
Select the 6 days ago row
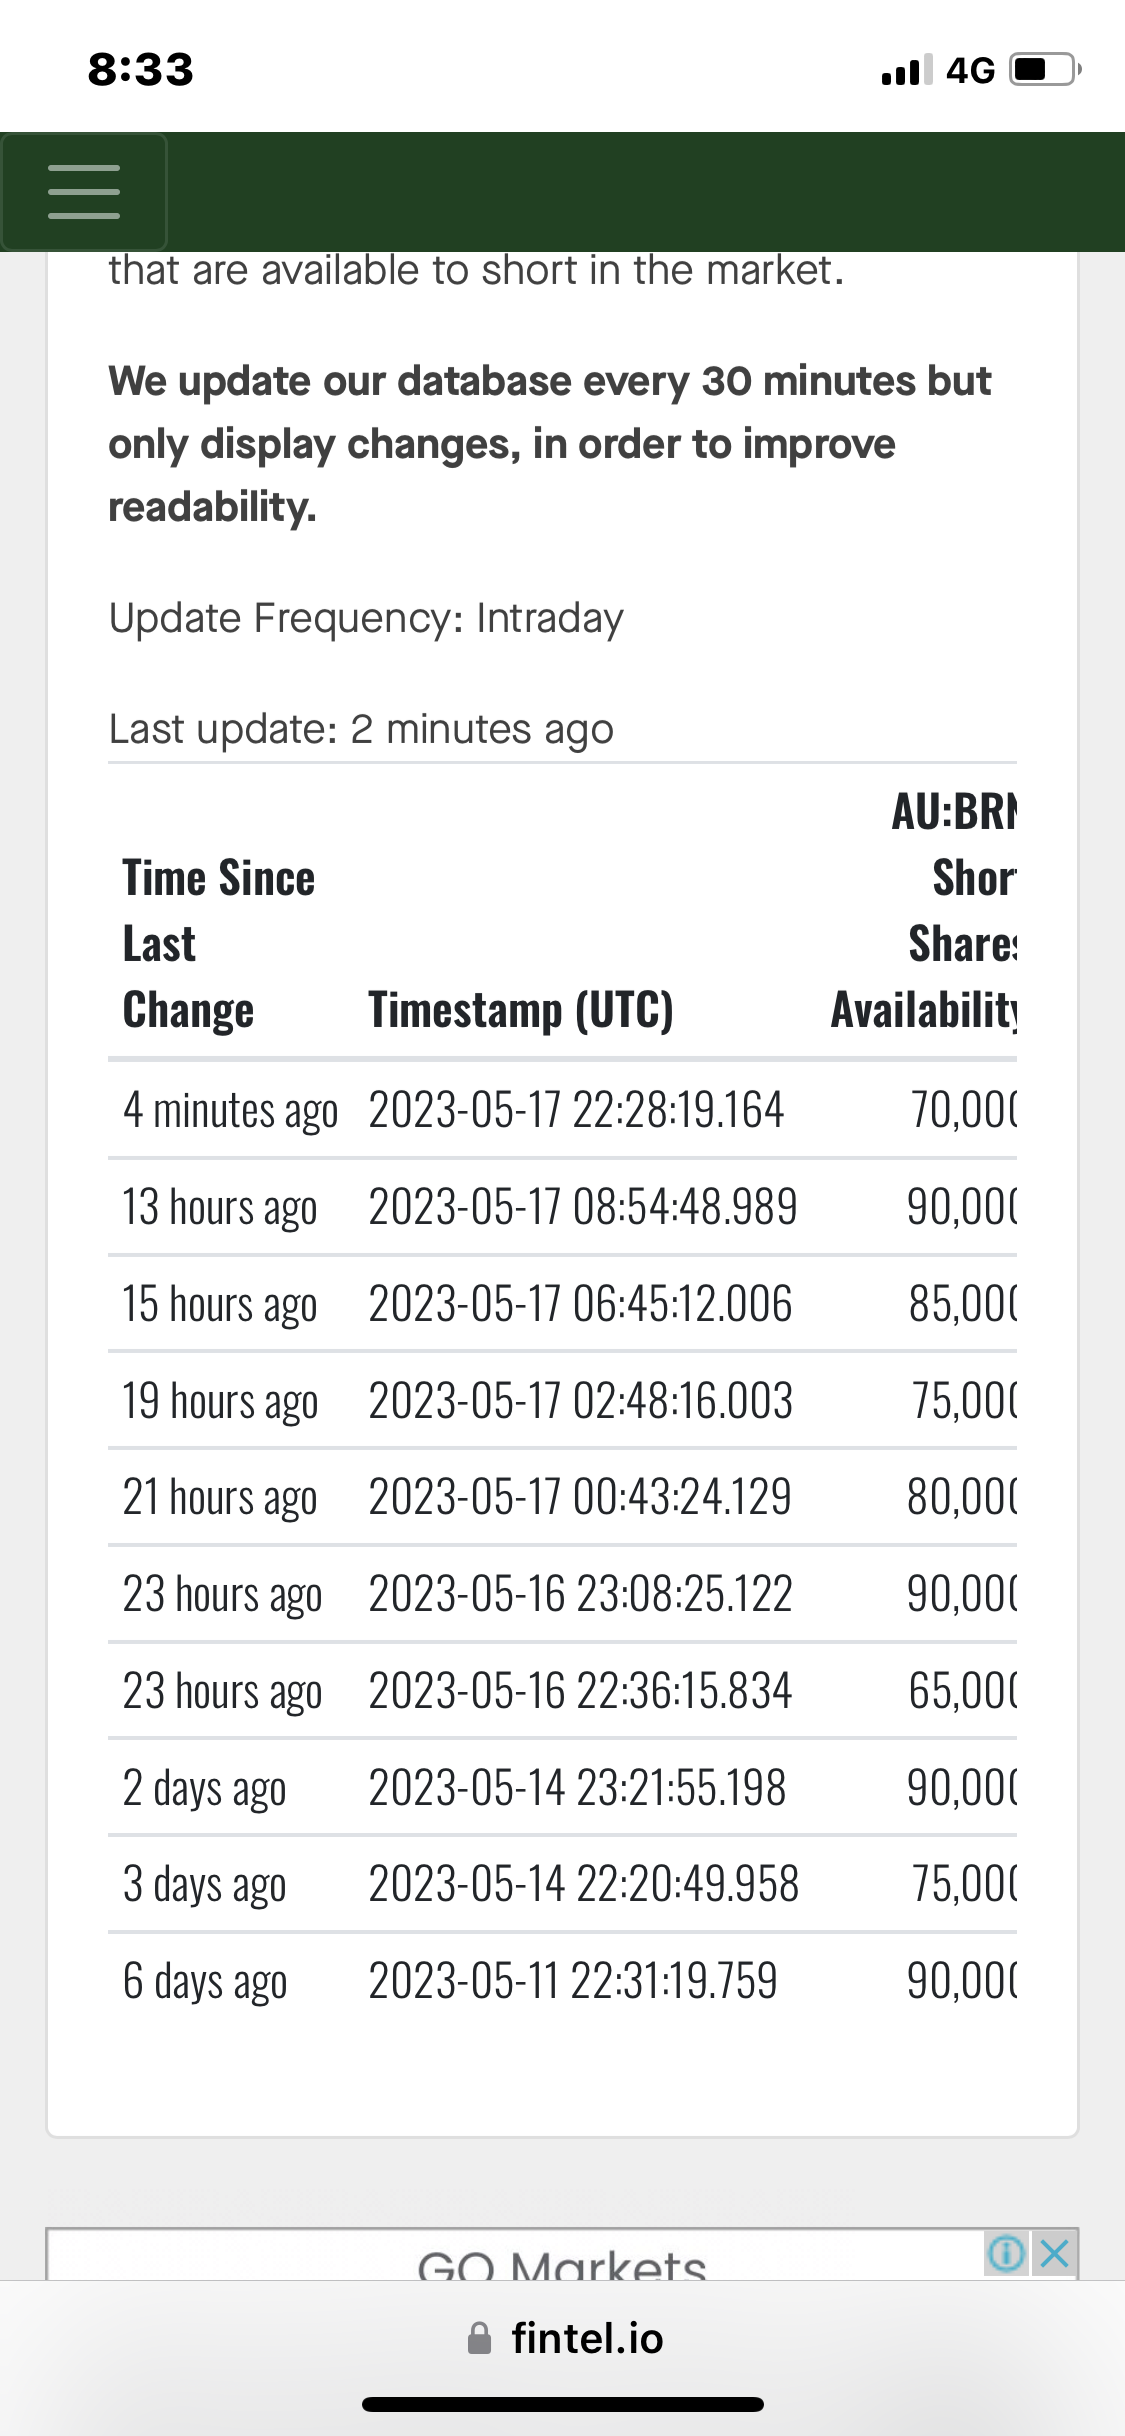pos(562,1980)
